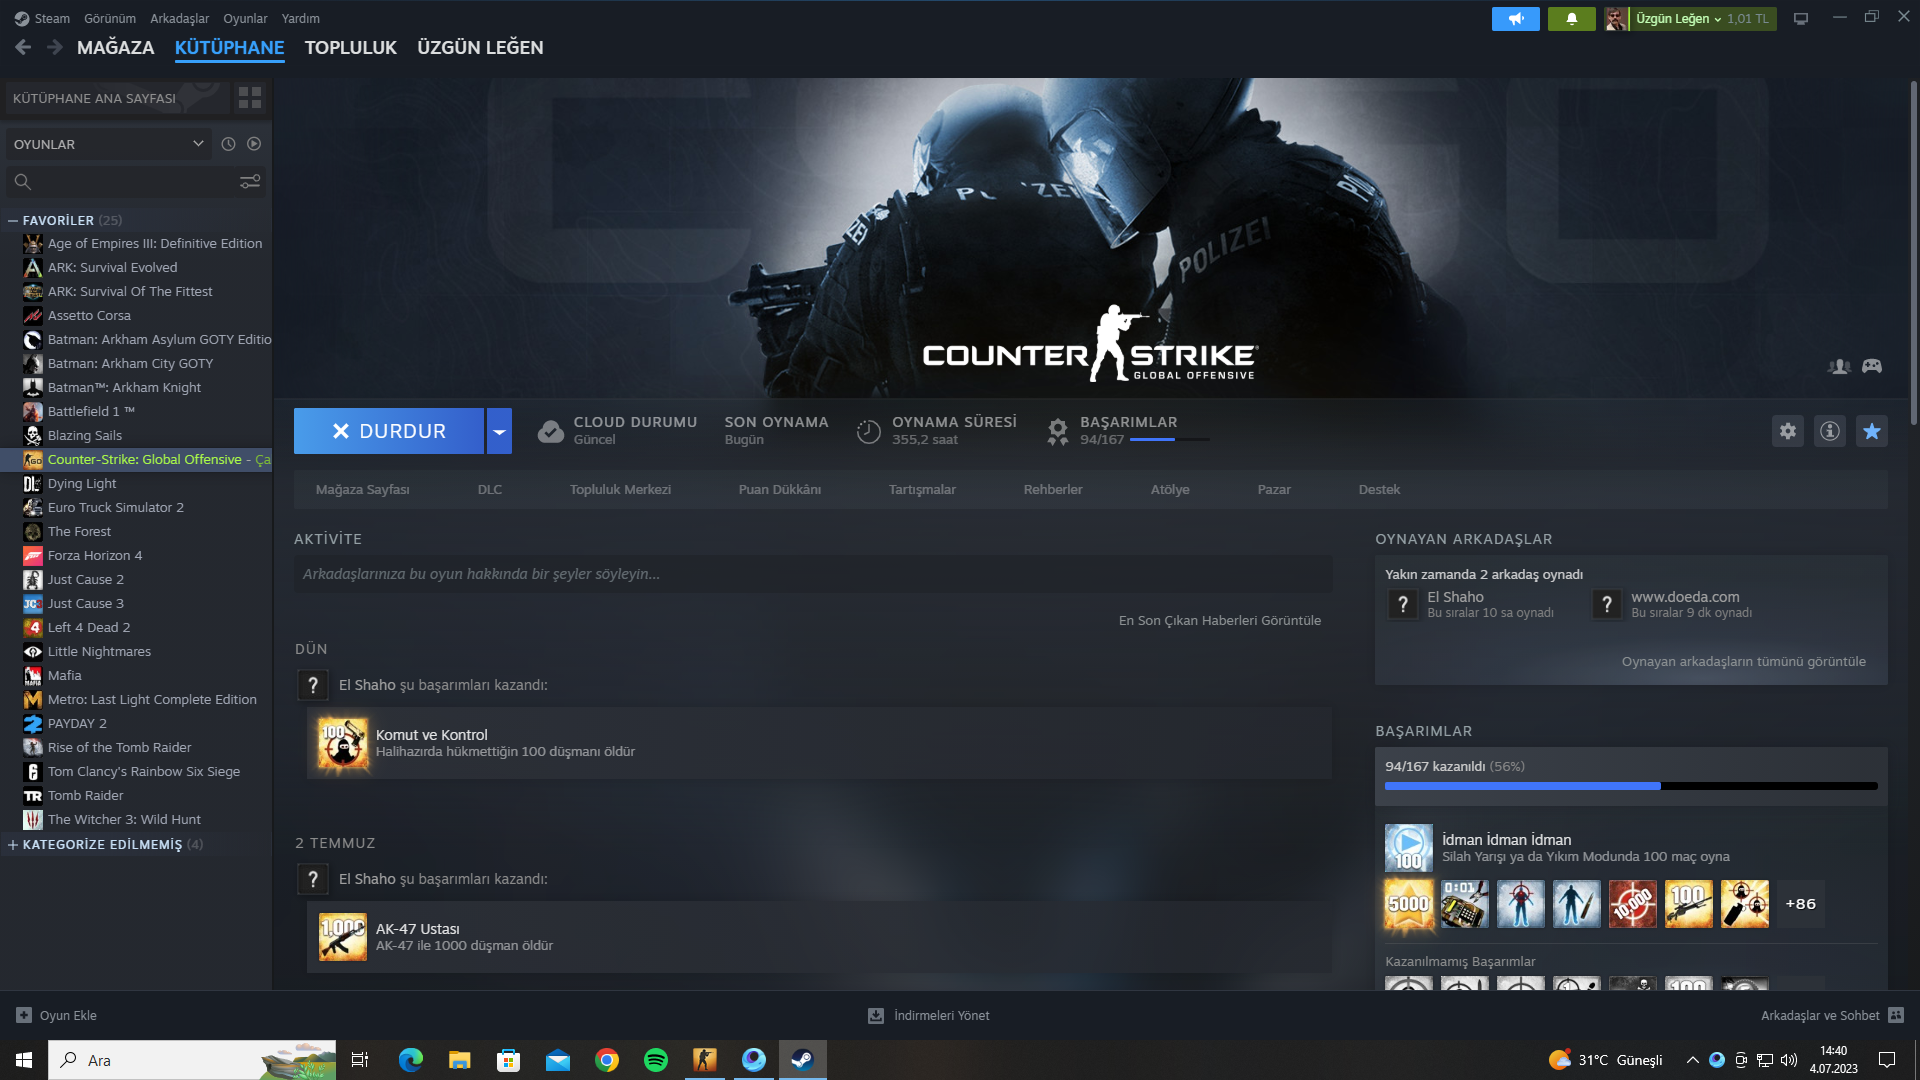Screen dimensions: 1920x1080
Task: Open Komut ve Kontrol achievement icon
Action: pos(343,743)
